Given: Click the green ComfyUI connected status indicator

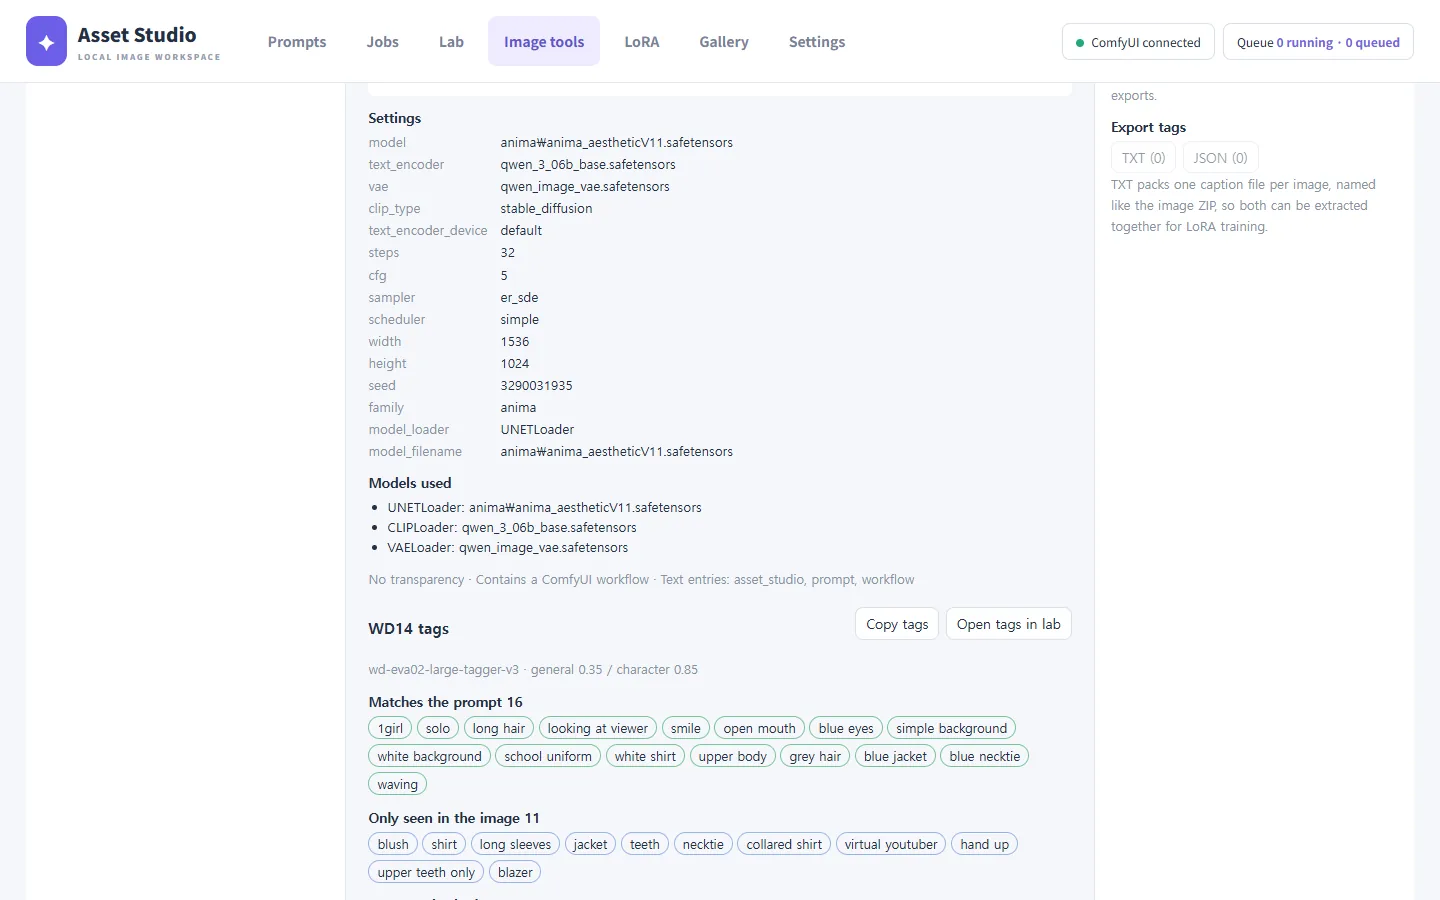Looking at the screenshot, I should tap(1138, 42).
